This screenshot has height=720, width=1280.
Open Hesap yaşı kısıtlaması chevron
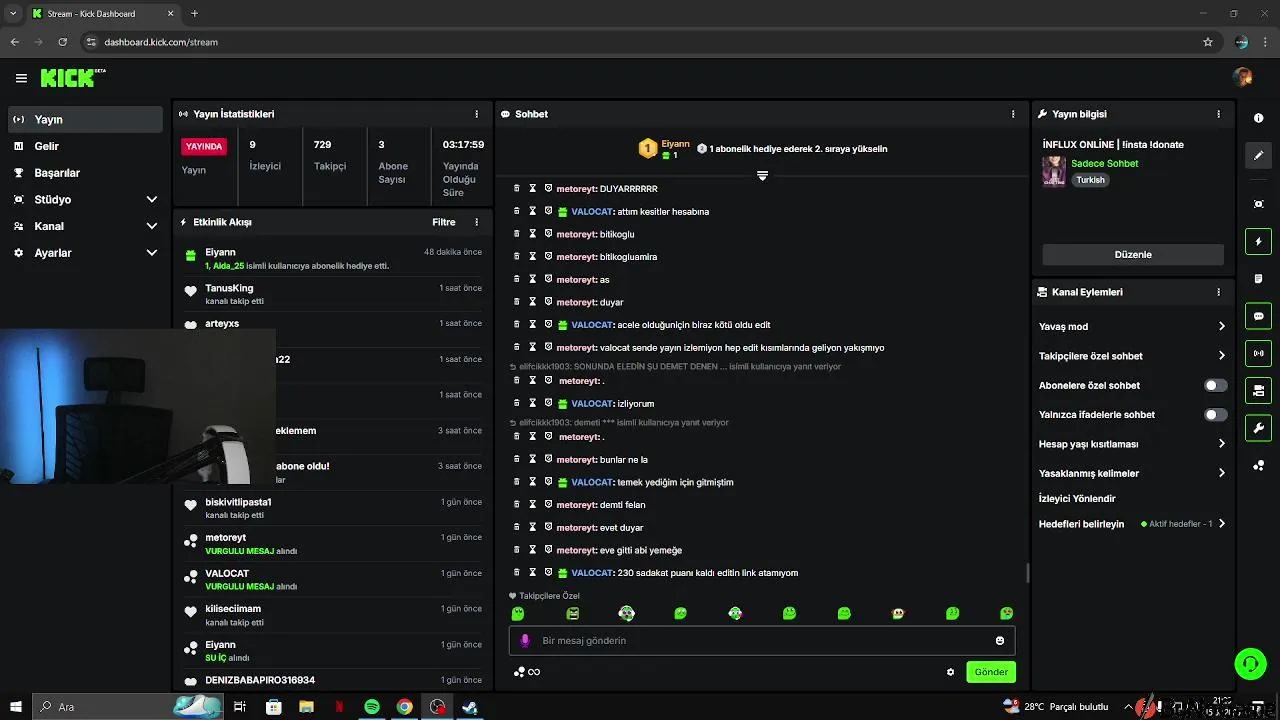1221,444
